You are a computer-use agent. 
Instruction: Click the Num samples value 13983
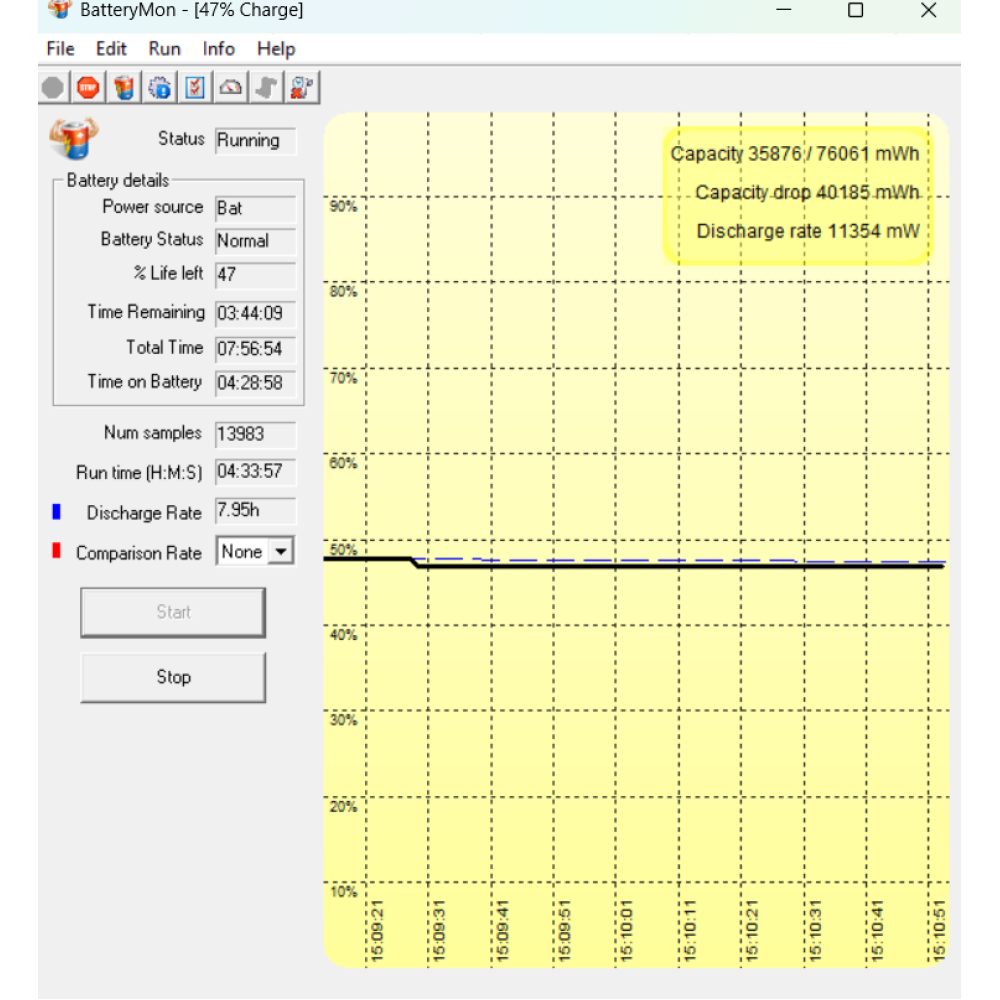click(x=255, y=434)
